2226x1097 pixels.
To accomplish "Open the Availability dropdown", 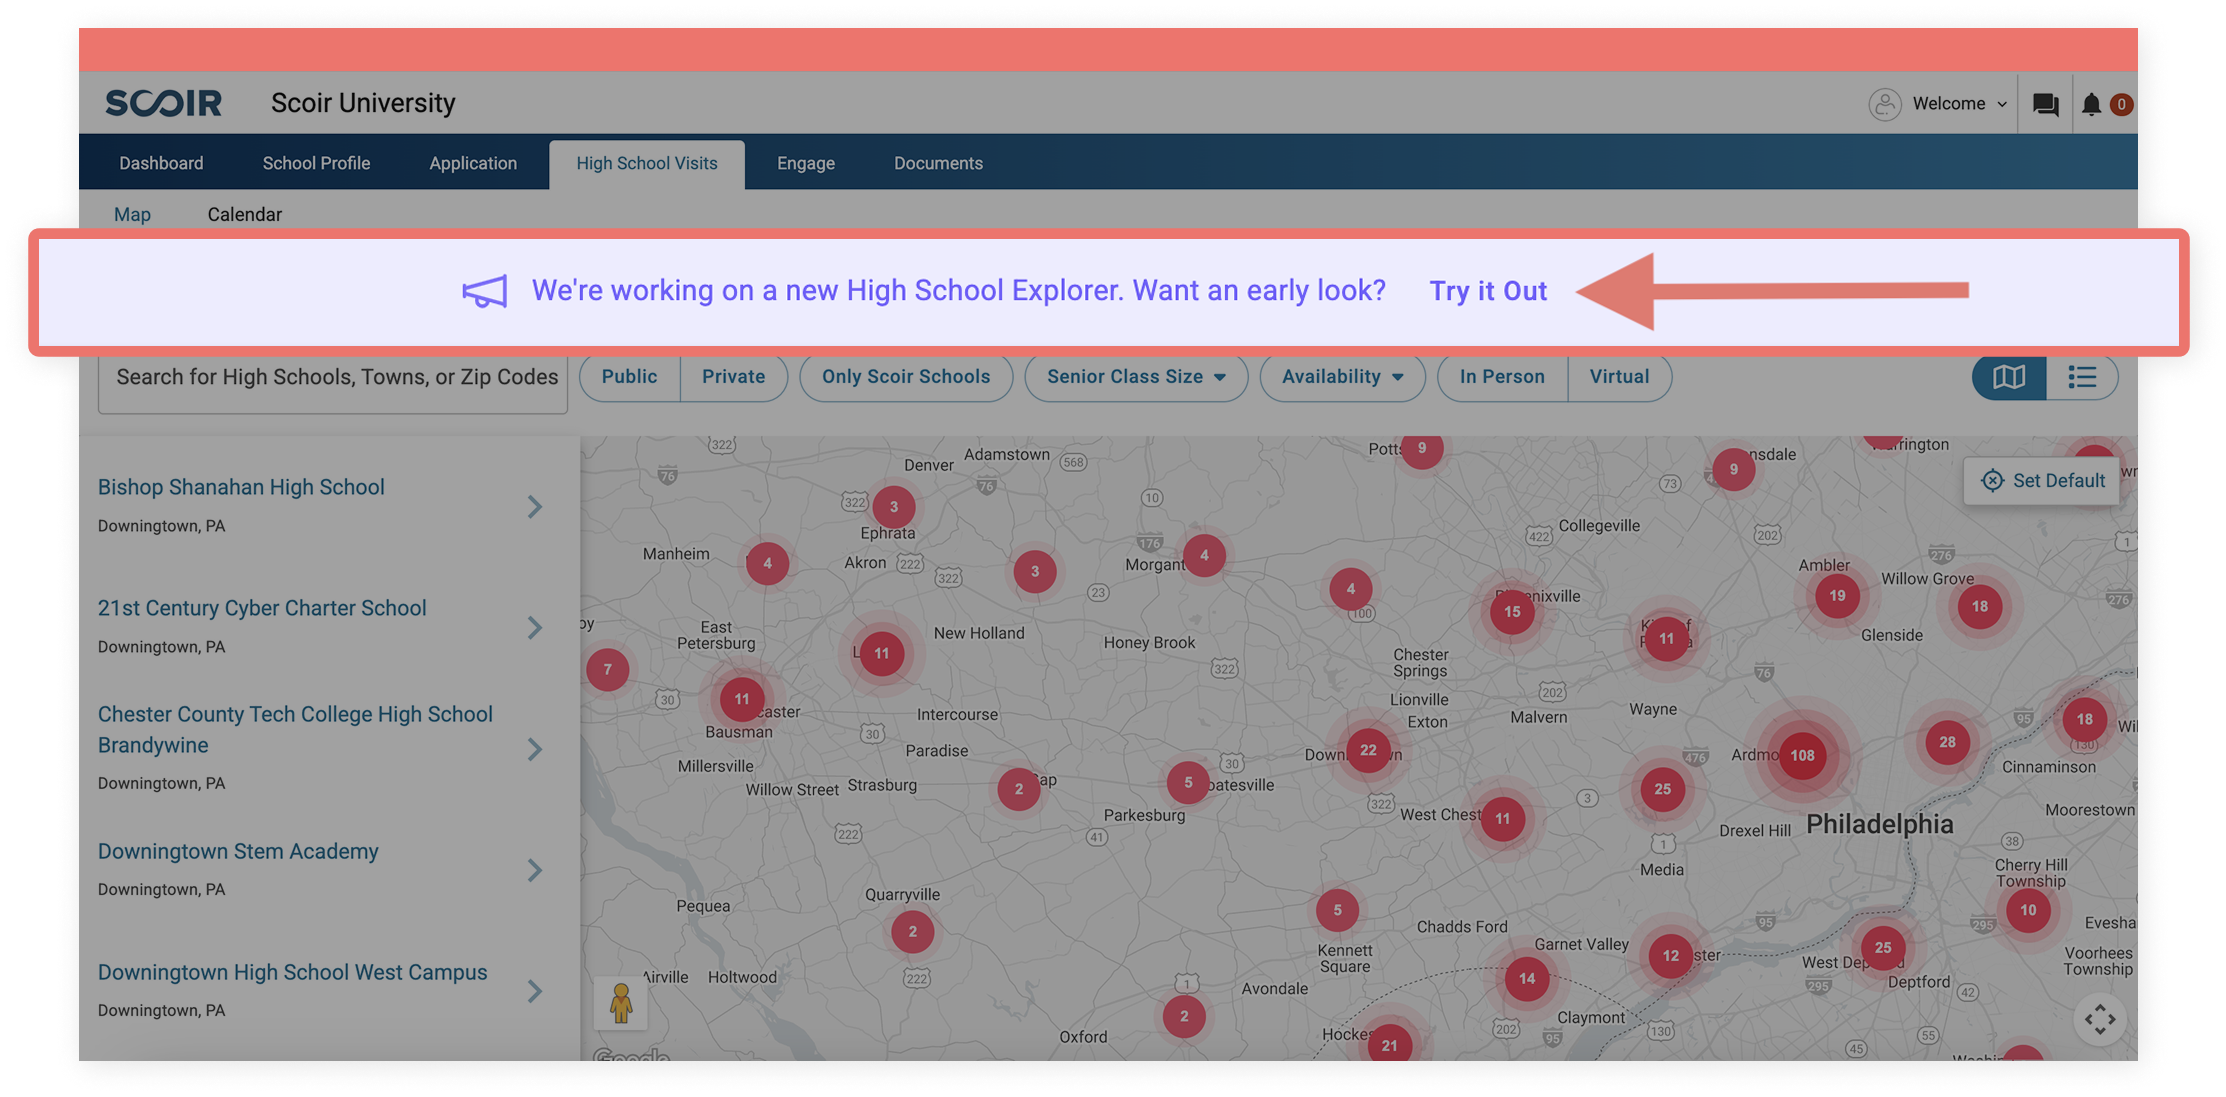I will point(1342,377).
